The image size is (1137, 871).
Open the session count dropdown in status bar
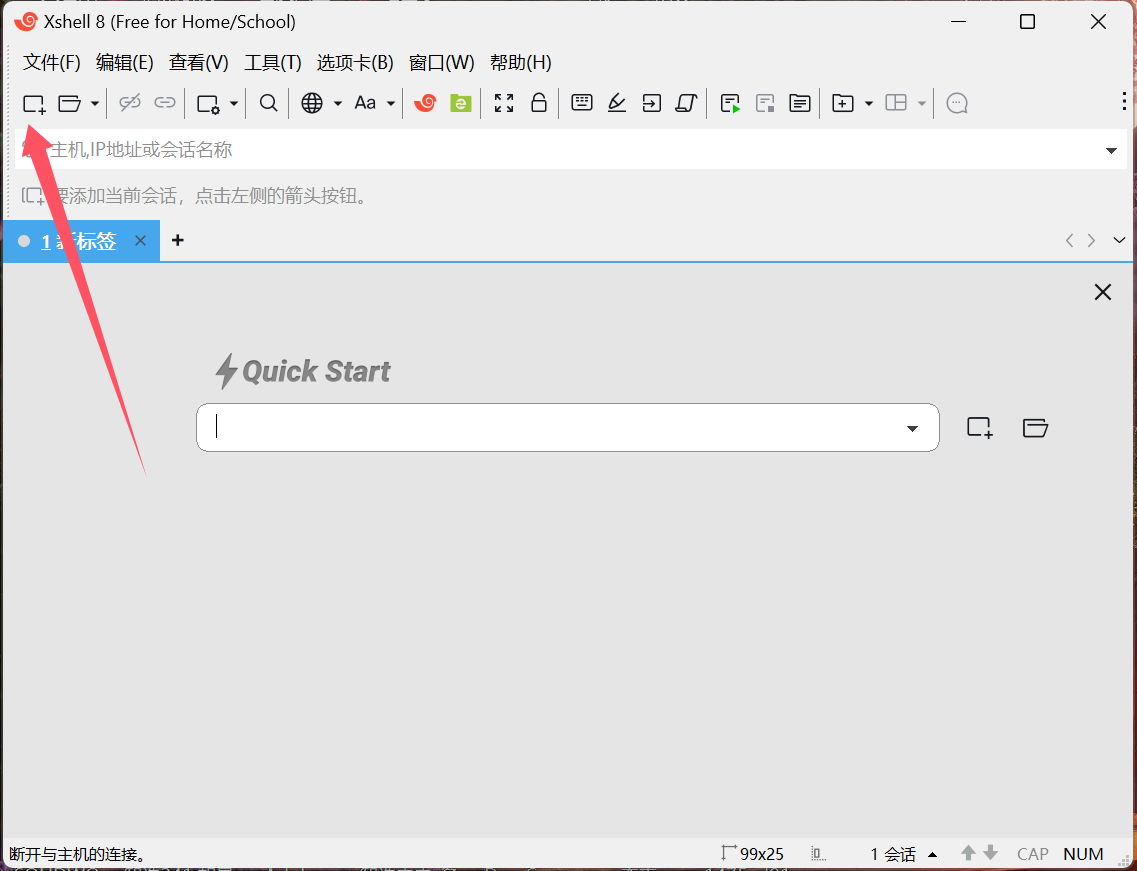click(932, 854)
